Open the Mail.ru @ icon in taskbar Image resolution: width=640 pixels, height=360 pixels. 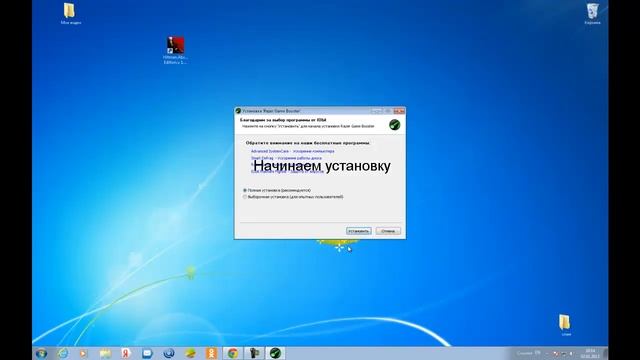coord(169,353)
